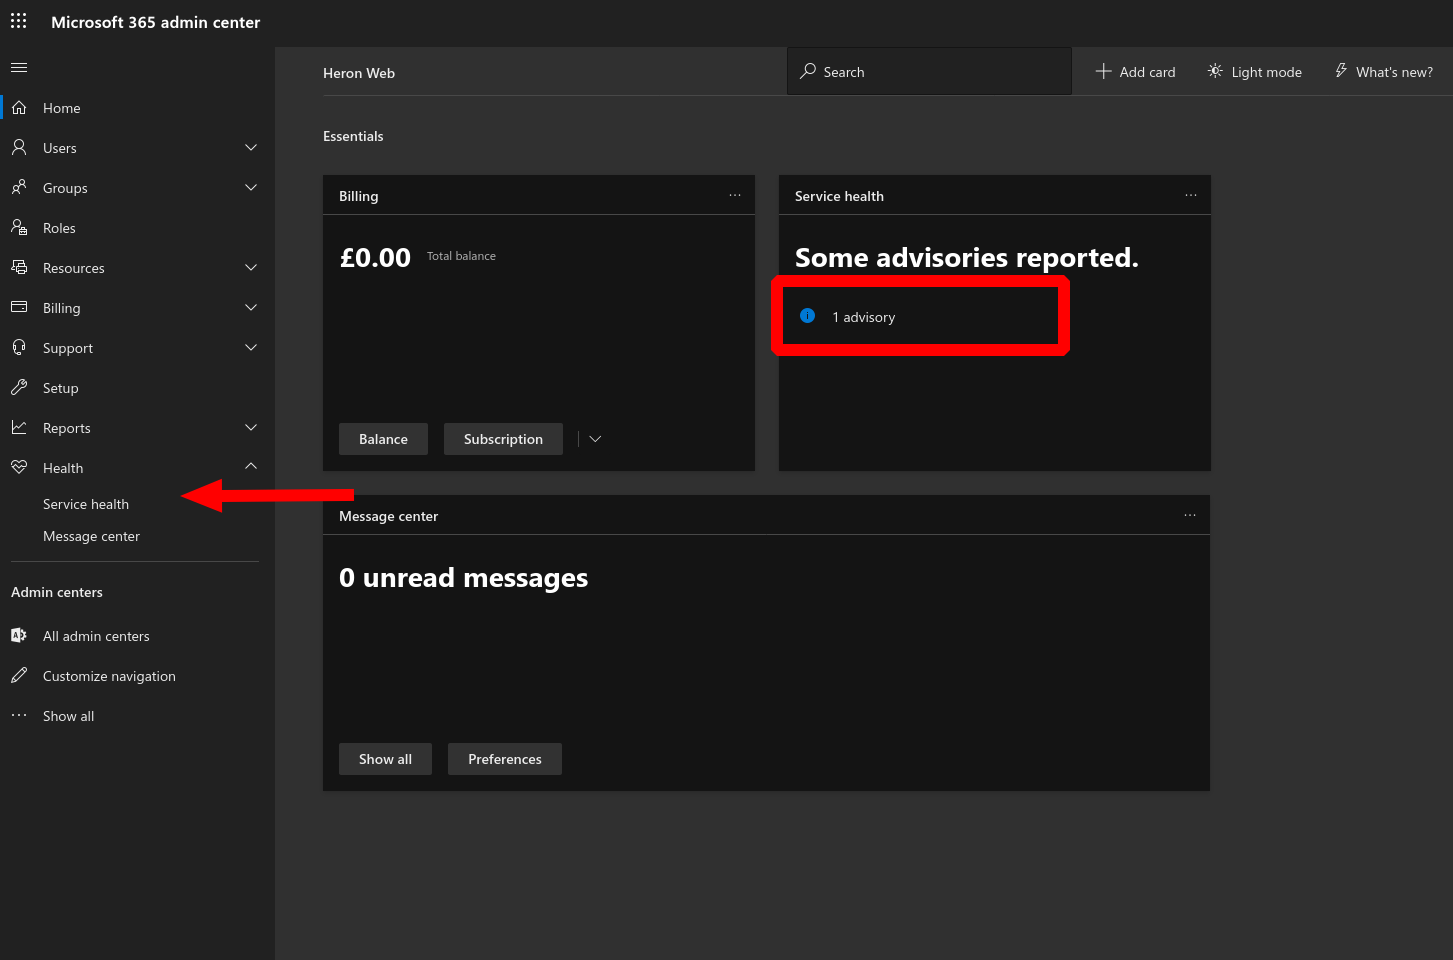Screen dimensions: 1453x960
Task: Click the Groups people icon
Action: [19, 187]
